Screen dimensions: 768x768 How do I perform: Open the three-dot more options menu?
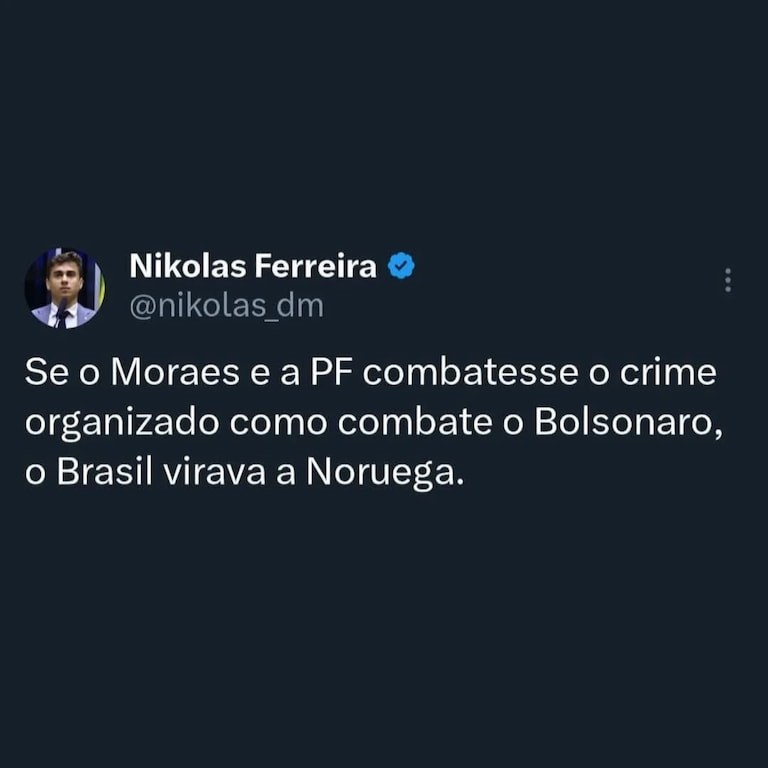pos(727,281)
